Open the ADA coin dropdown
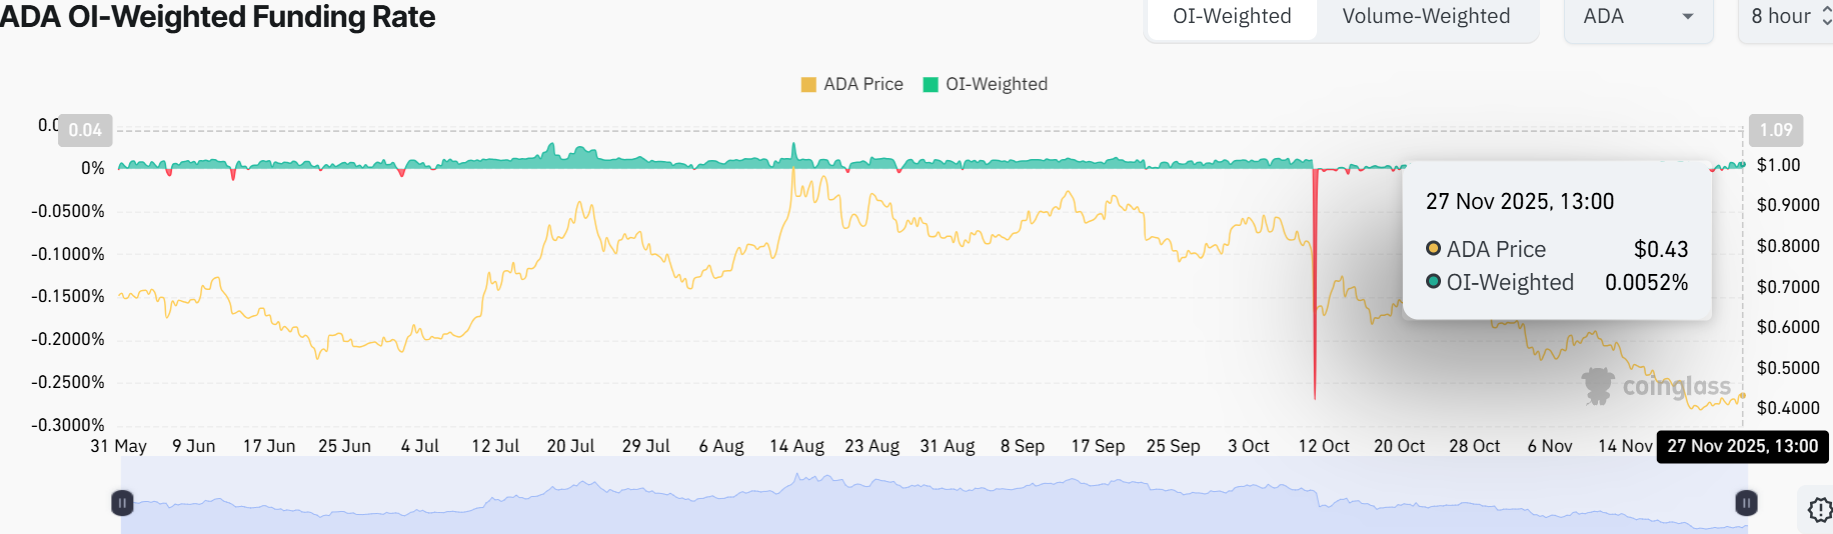Image resolution: width=1833 pixels, height=534 pixels. click(x=1637, y=17)
